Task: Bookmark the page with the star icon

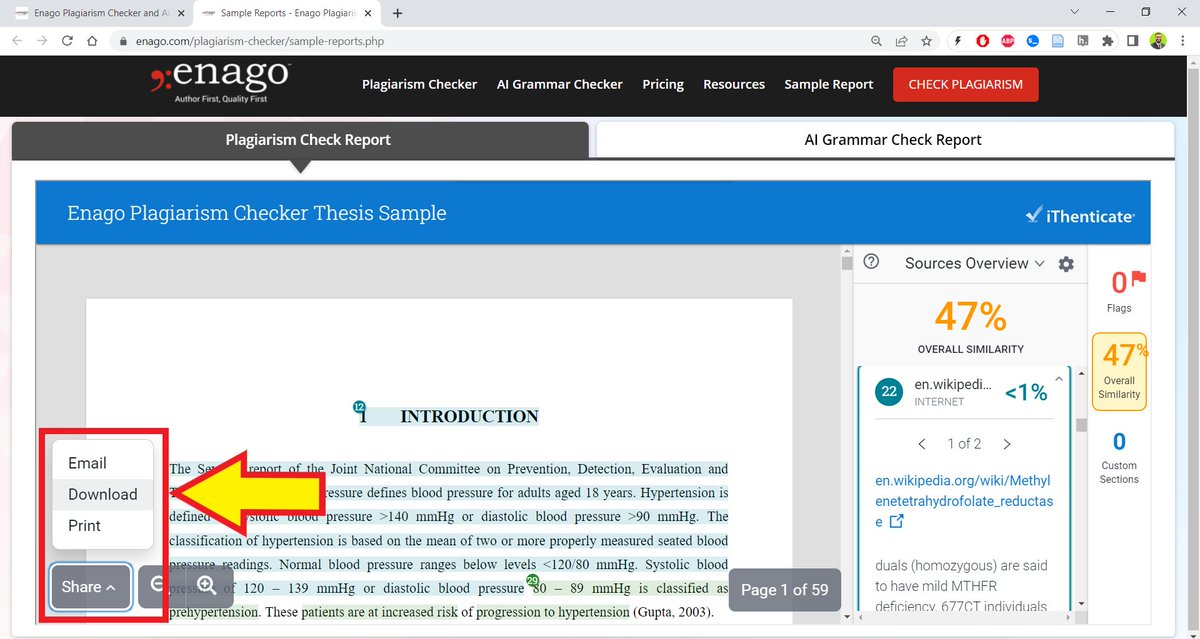Action: point(926,41)
